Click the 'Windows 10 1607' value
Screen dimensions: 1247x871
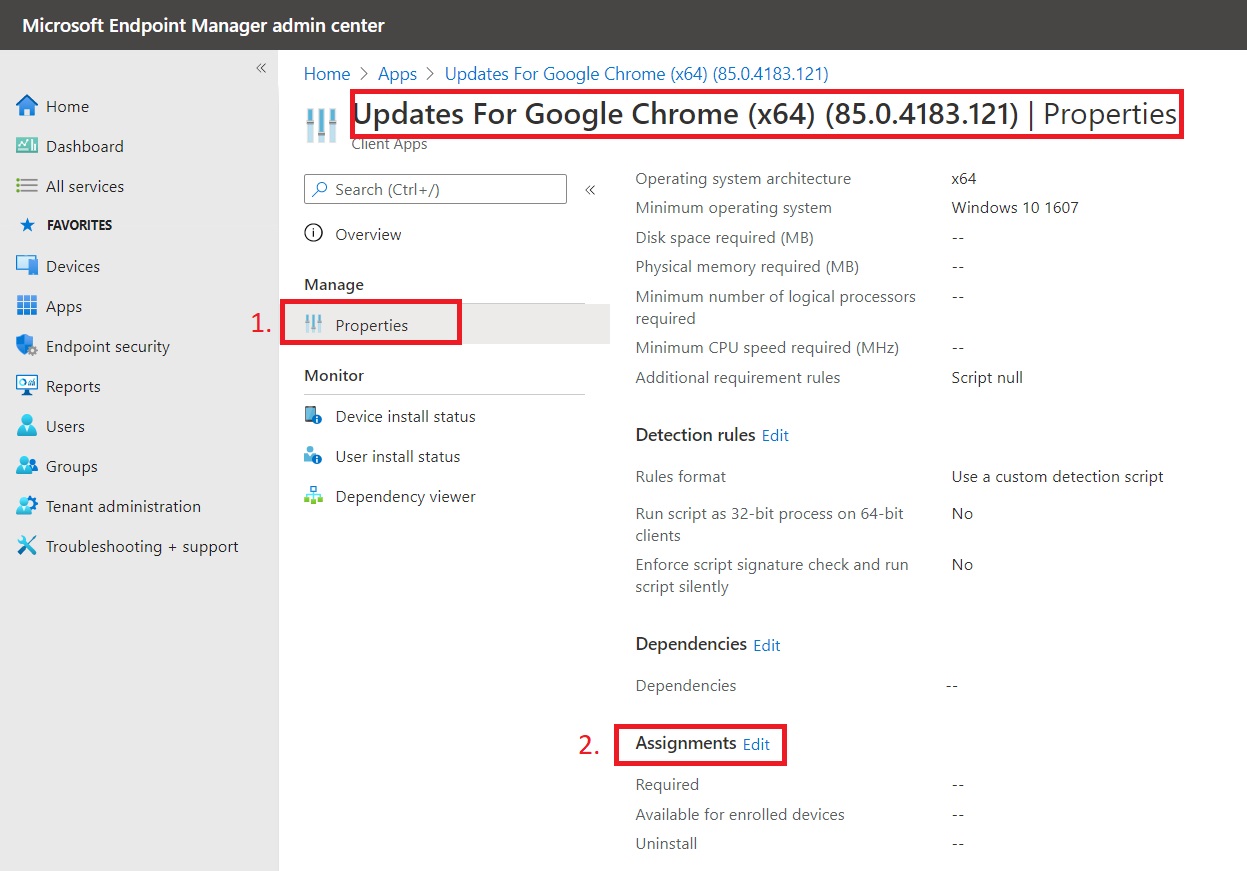tap(1015, 208)
